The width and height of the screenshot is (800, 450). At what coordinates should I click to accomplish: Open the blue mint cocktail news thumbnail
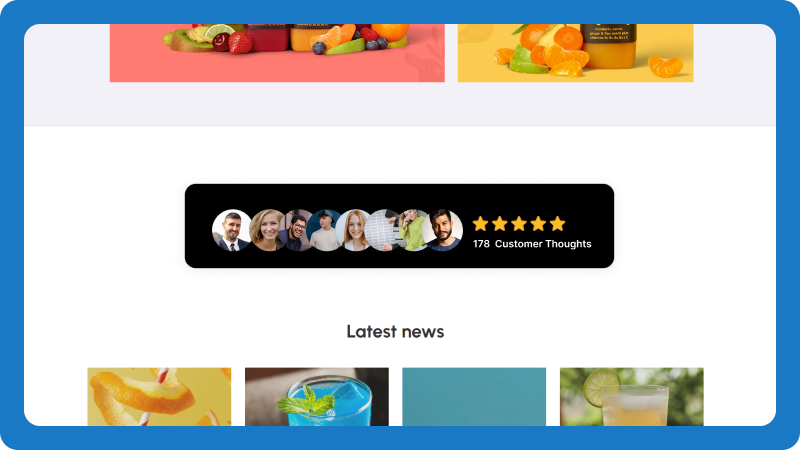[x=317, y=396]
